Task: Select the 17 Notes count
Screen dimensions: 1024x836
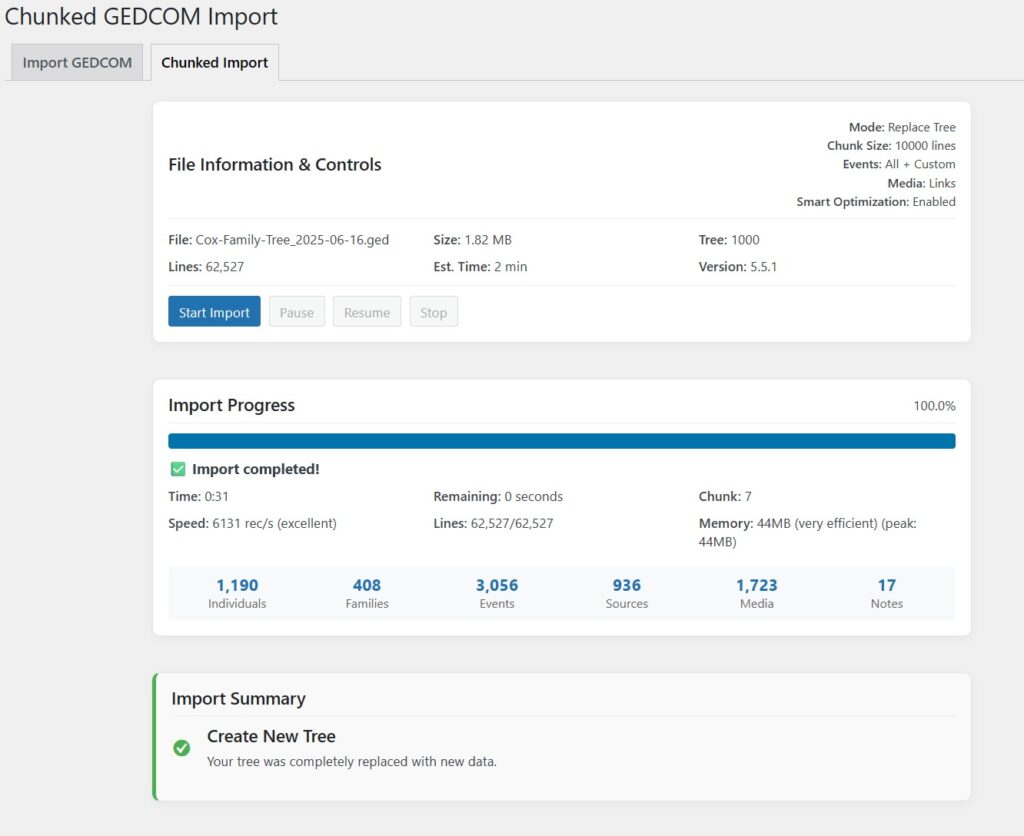Action: click(887, 585)
